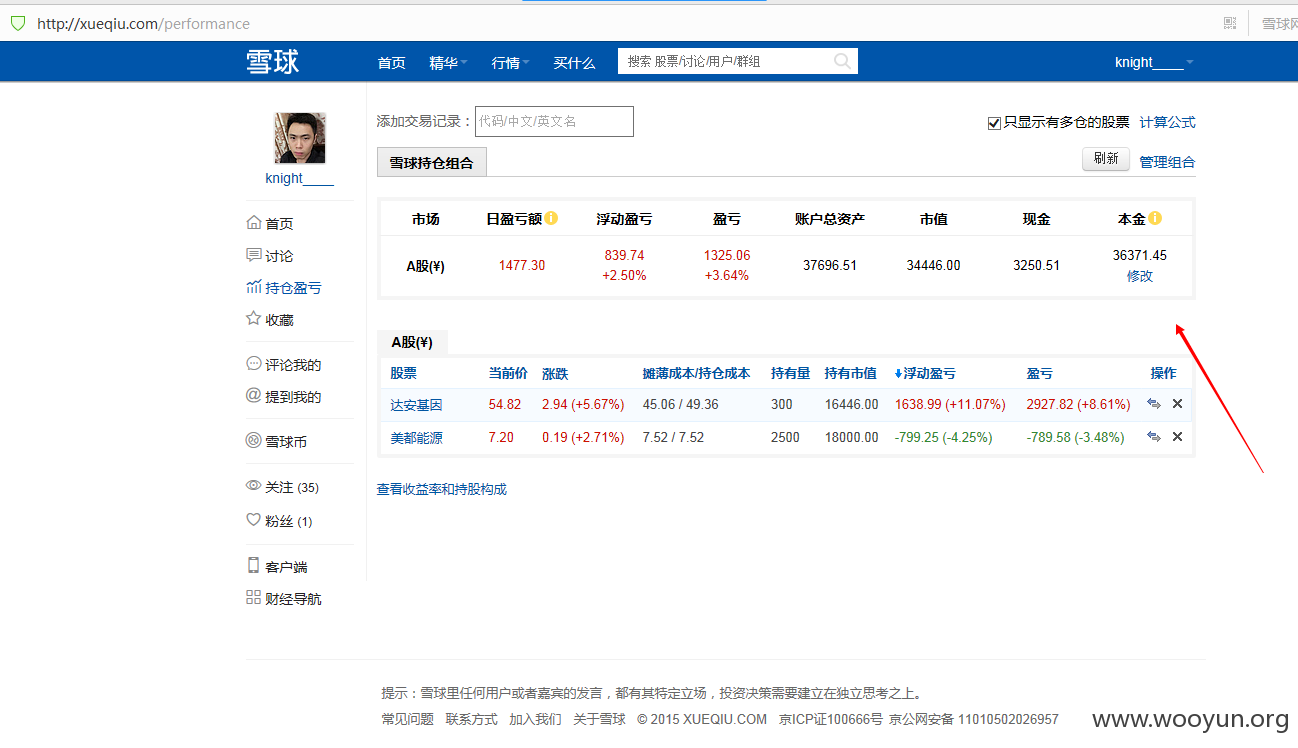1298x748 pixels.
Task: Open 客户端 mobile client link
Action: 277,567
